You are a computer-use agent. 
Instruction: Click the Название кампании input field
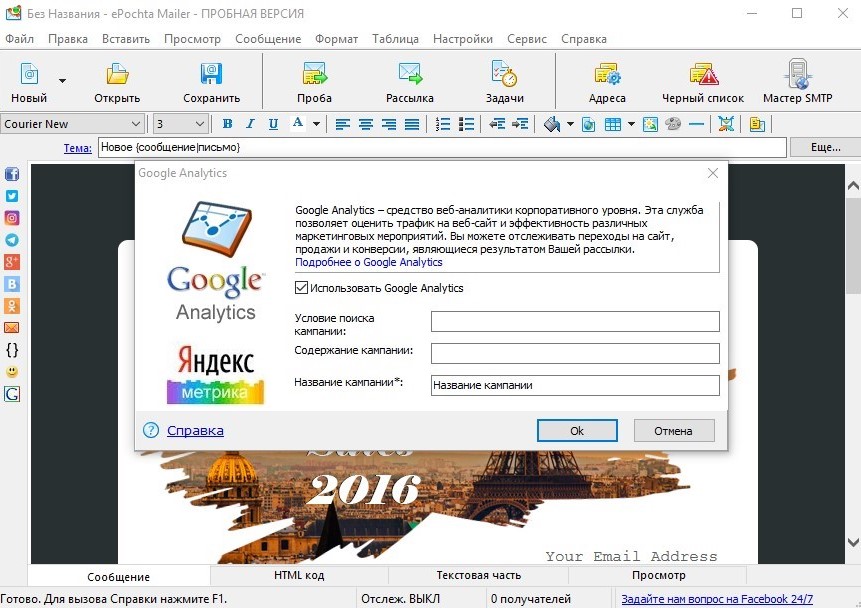(575, 385)
